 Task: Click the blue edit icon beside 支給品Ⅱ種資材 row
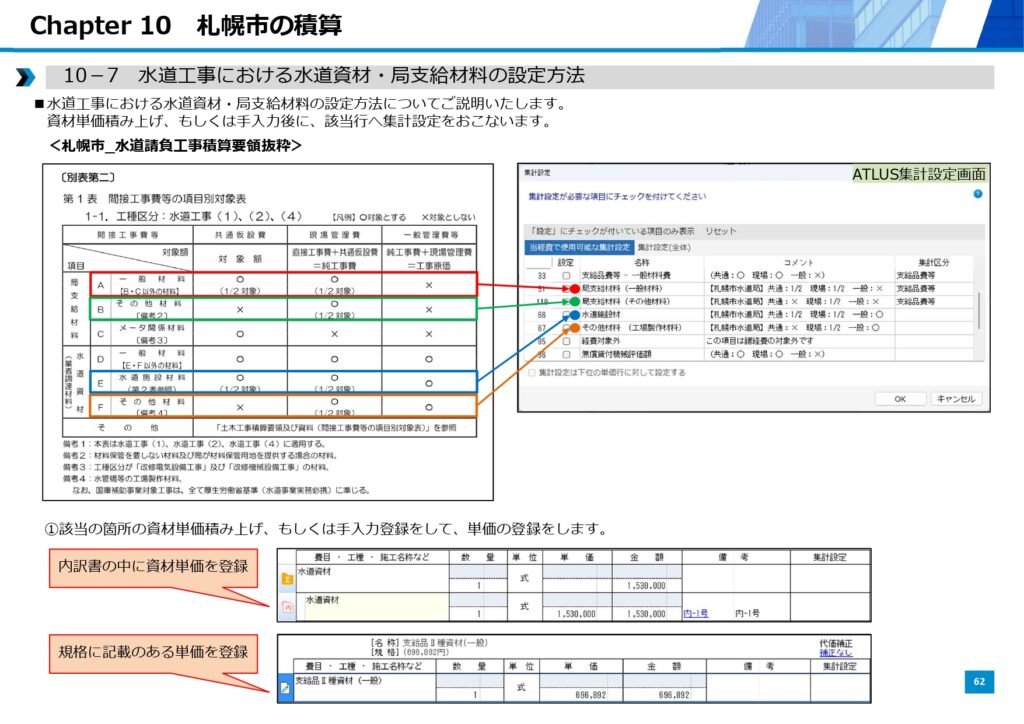pyautogui.click(x=286, y=687)
